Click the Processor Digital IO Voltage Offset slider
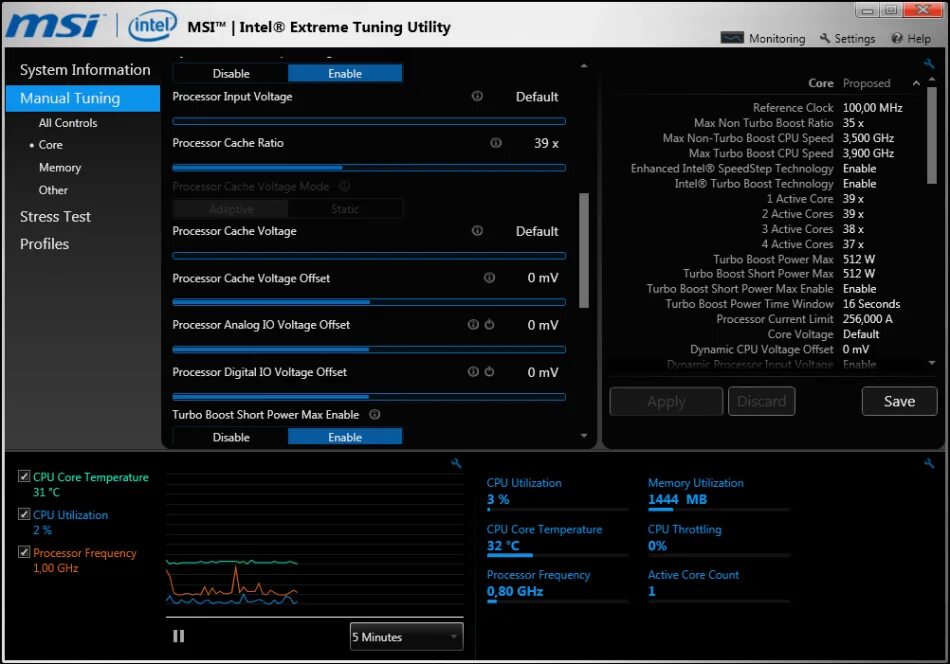950x664 pixels. [369, 396]
